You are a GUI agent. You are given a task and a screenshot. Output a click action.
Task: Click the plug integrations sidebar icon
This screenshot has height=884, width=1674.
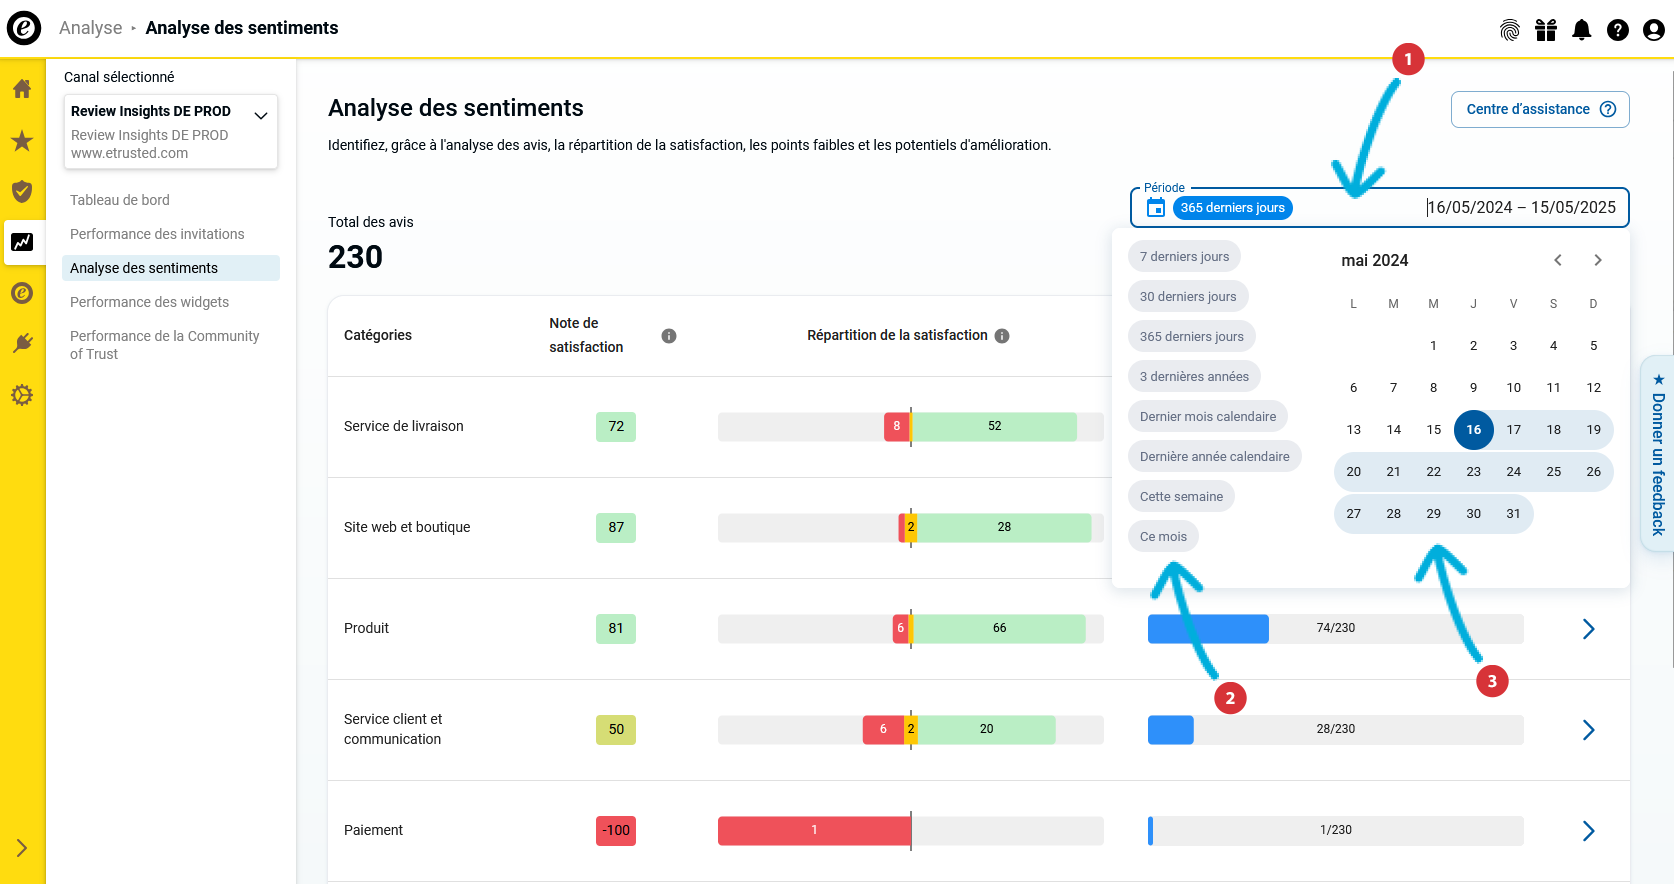pyautogui.click(x=22, y=344)
